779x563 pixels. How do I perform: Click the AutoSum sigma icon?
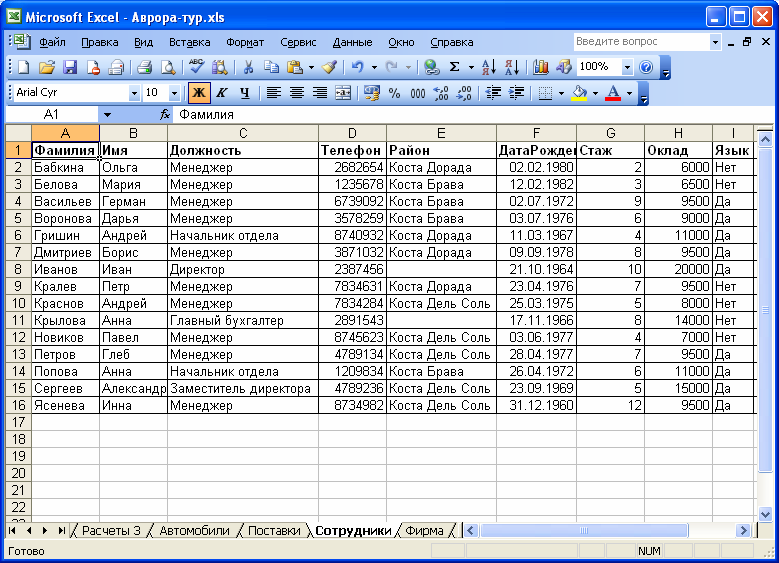(x=454, y=67)
